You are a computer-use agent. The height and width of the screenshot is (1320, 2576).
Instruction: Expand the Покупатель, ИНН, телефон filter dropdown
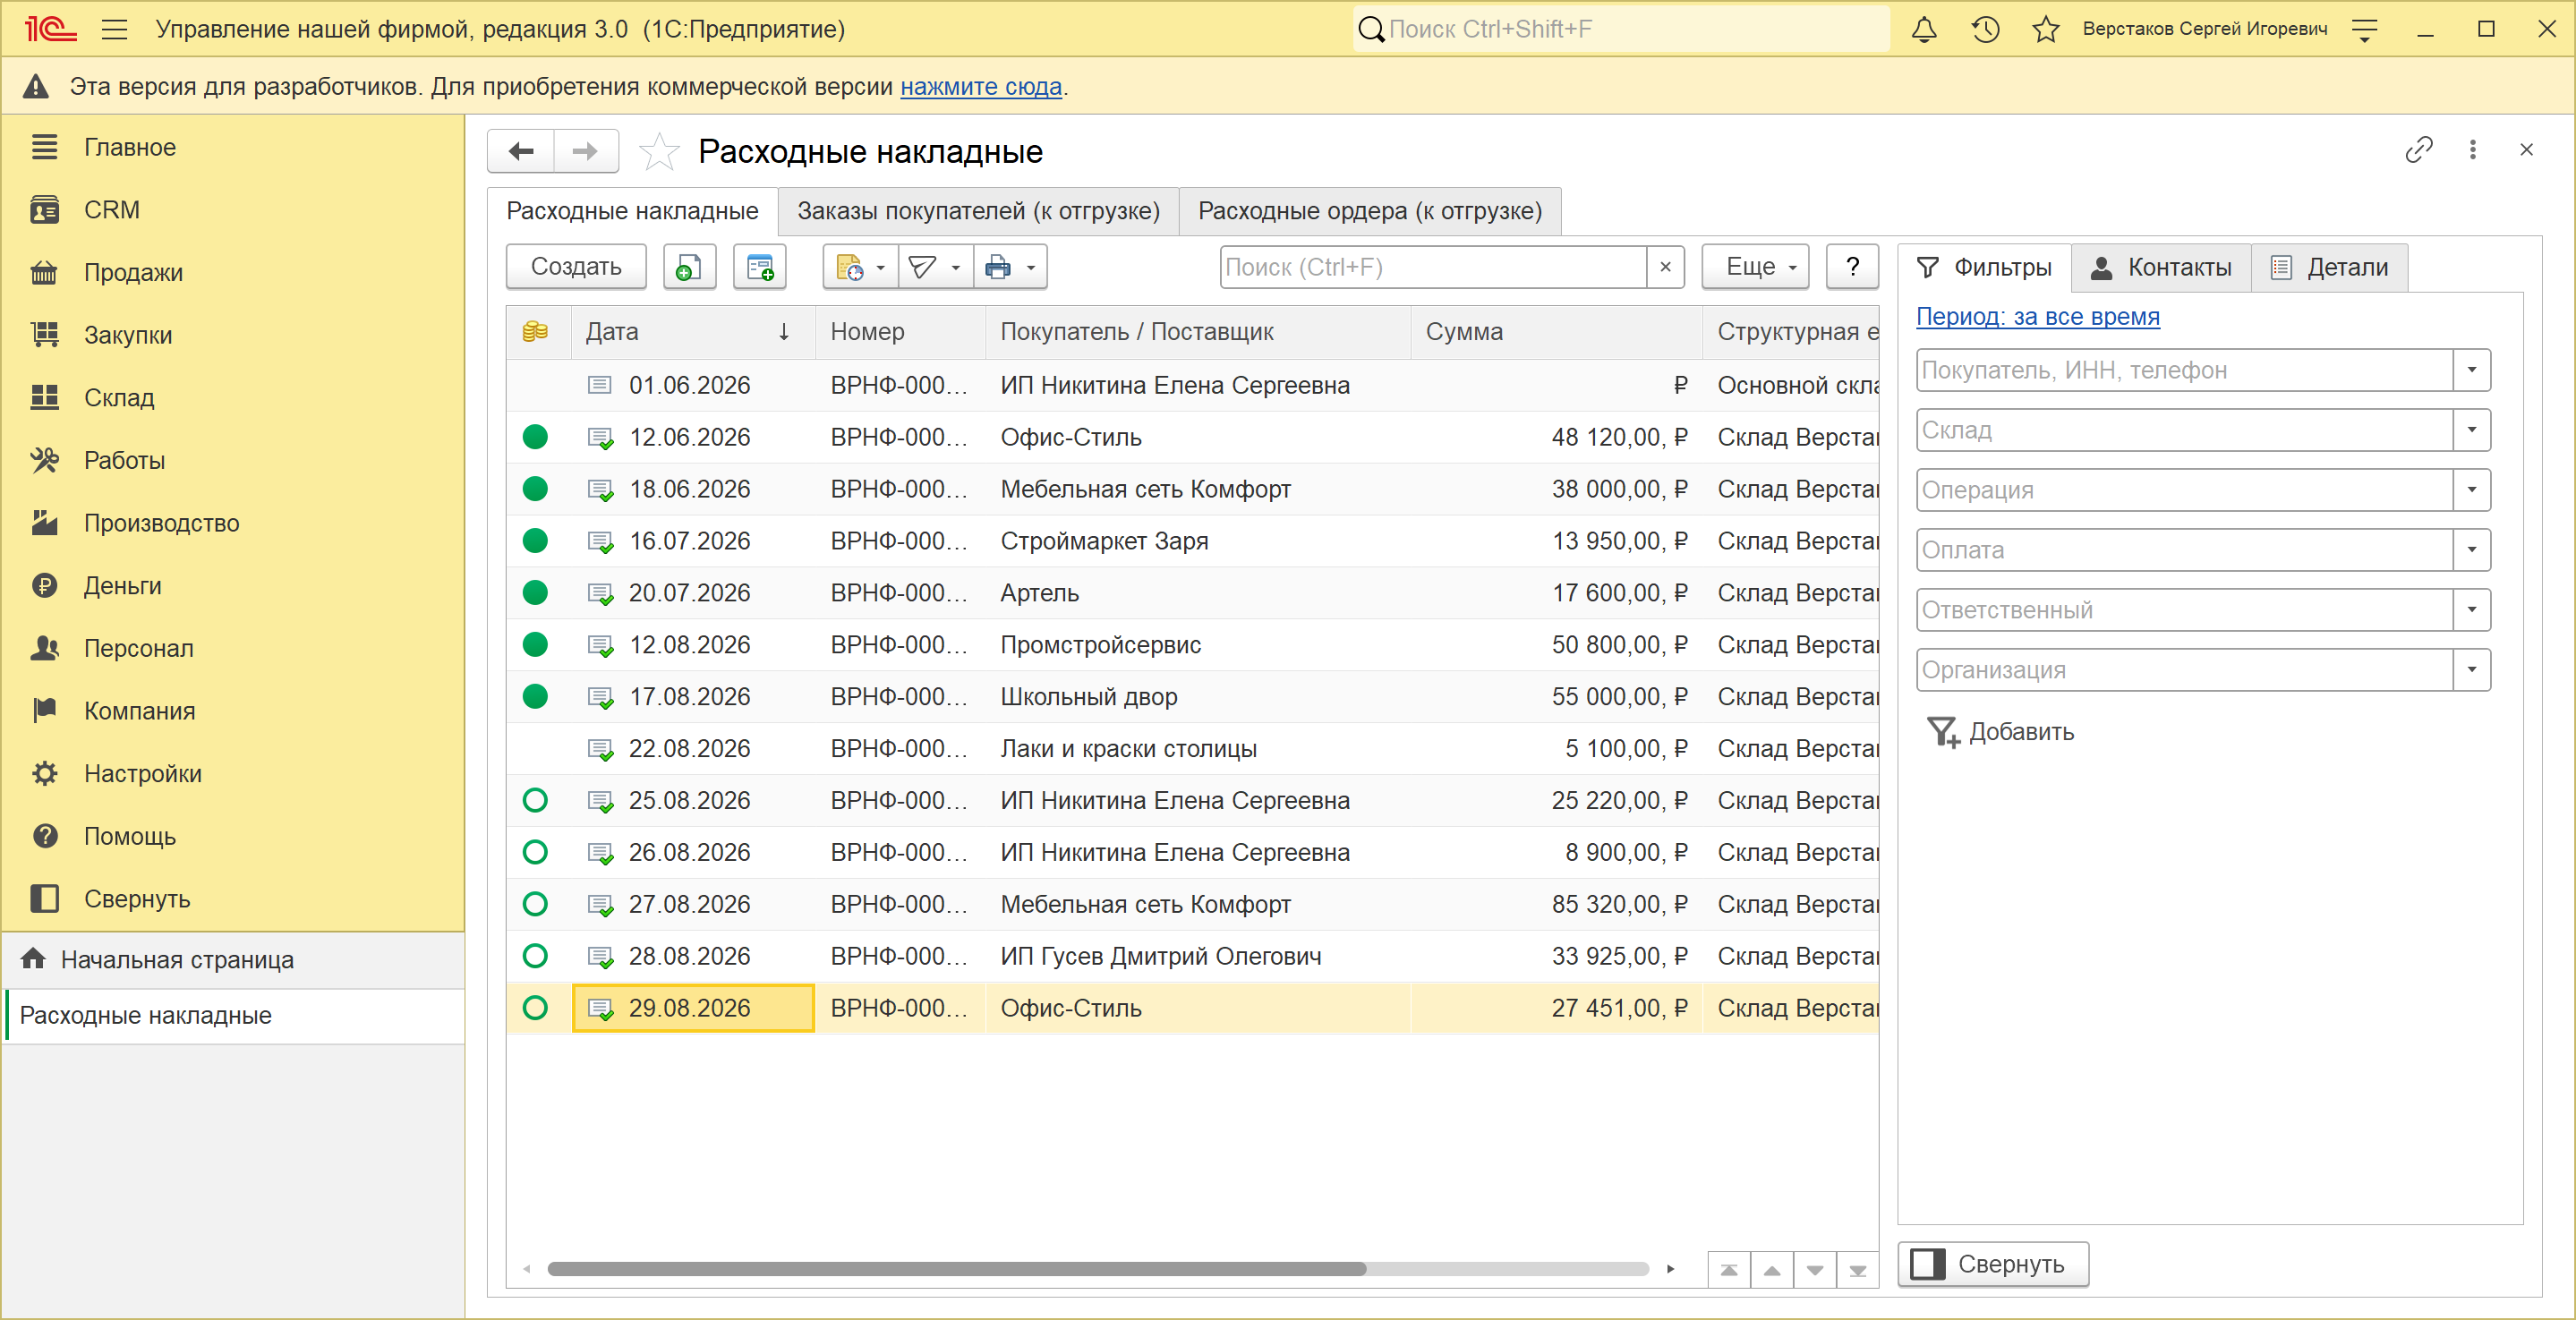(x=2471, y=370)
